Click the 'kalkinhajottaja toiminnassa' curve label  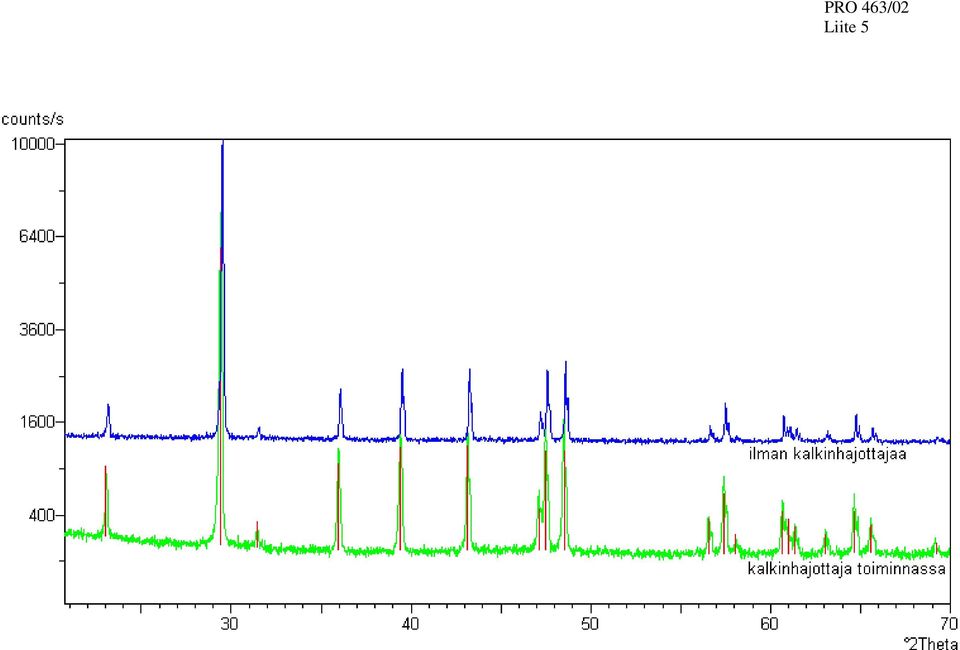[x=847, y=570]
